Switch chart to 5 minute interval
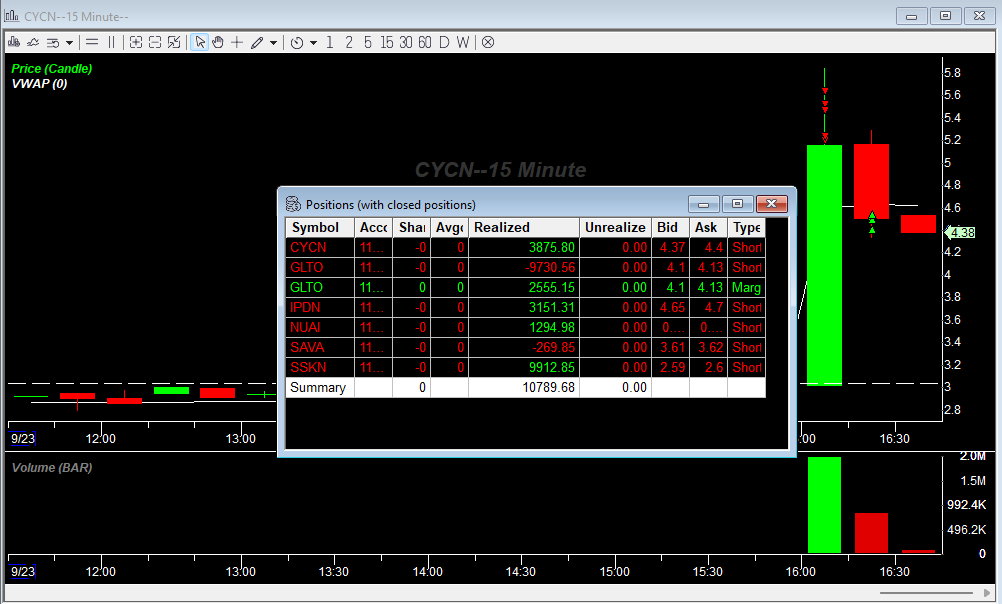Viewport: 1002px width, 604px height. pyautogui.click(x=367, y=42)
